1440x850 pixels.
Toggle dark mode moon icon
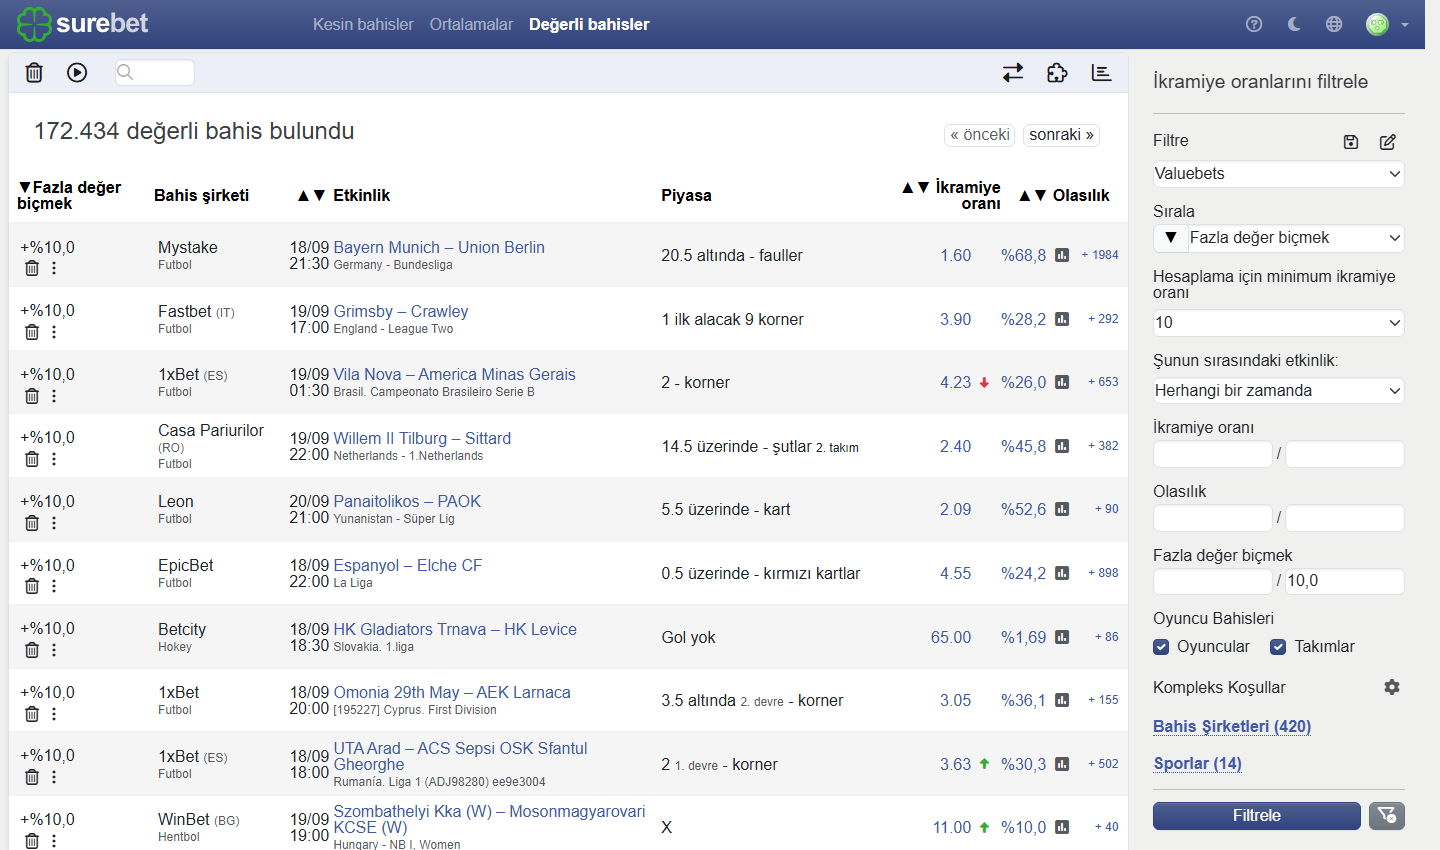pyautogui.click(x=1294, y=24)
